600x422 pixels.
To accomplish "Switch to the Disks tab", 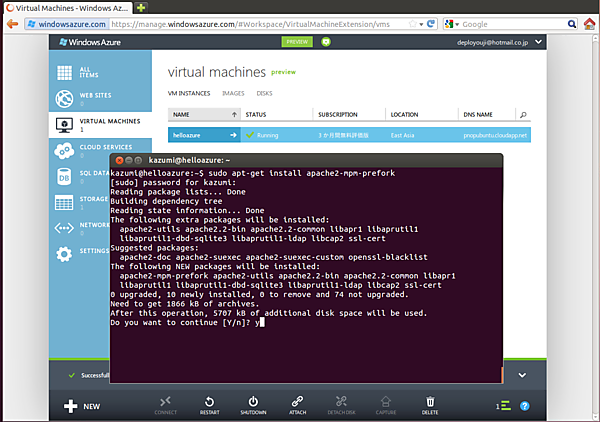I will pyautogui.click(x=264, y=92).
